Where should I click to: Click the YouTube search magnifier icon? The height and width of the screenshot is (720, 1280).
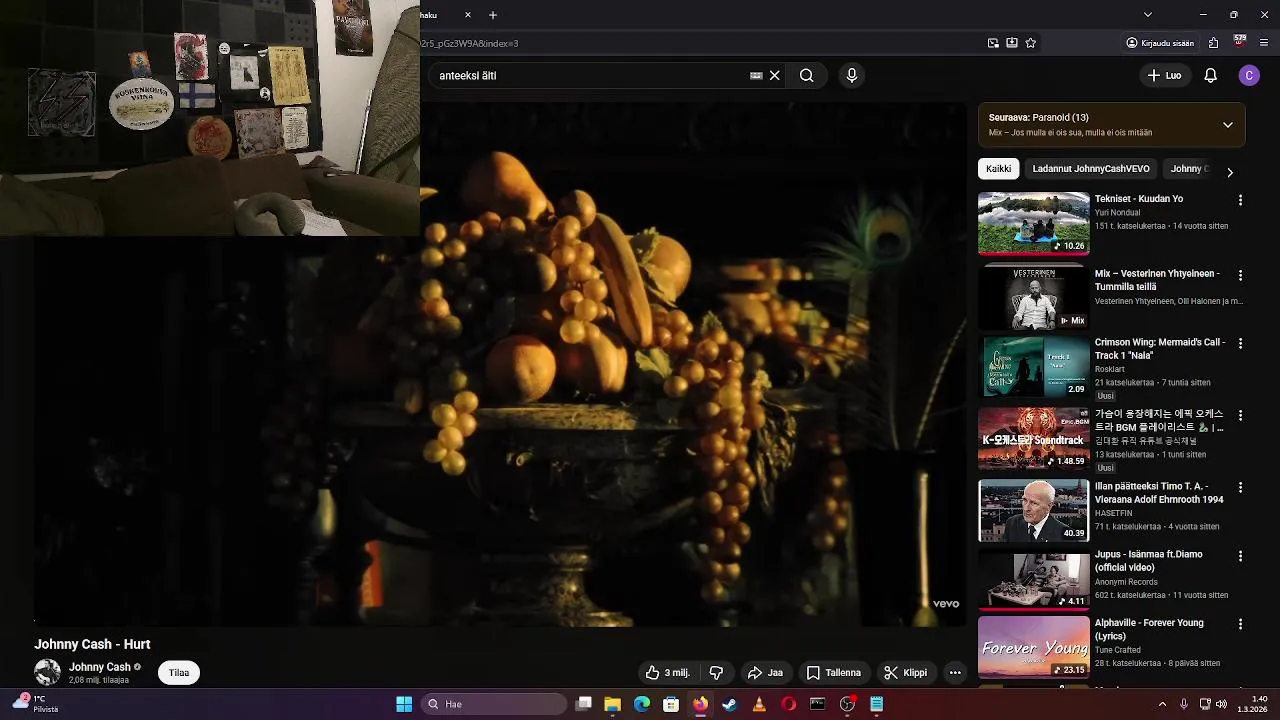click(x=806, y=75)
